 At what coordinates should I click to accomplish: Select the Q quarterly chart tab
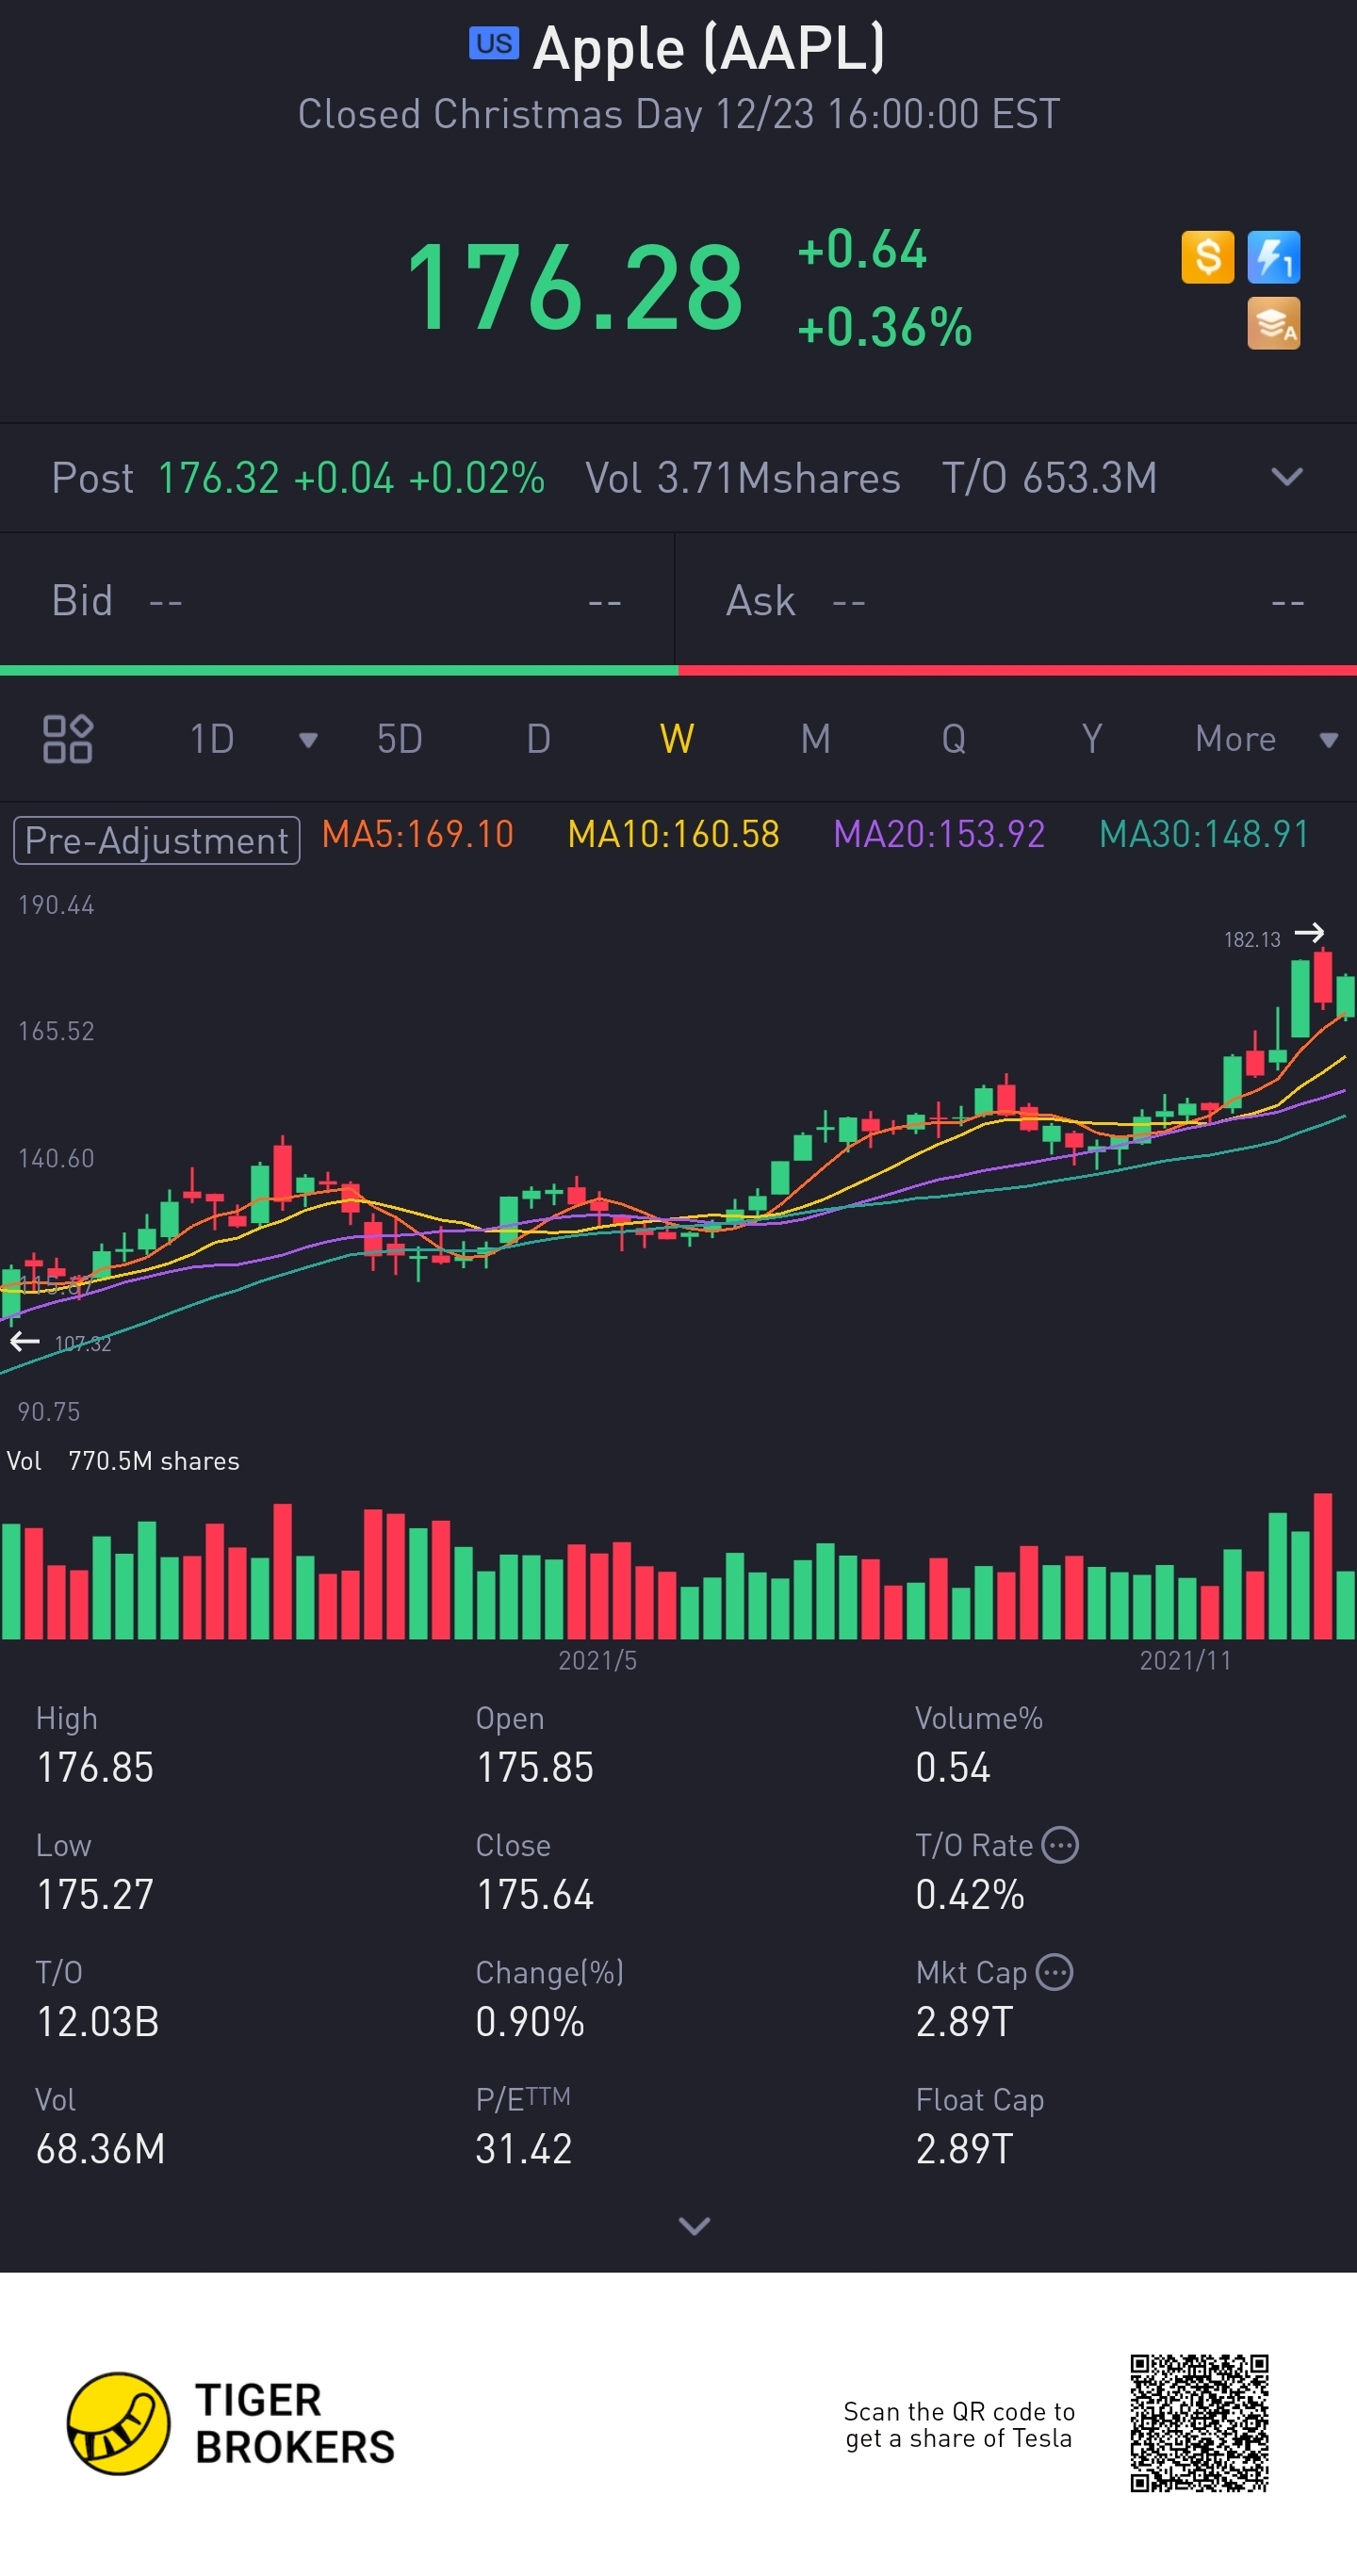(x=954, y=739)
